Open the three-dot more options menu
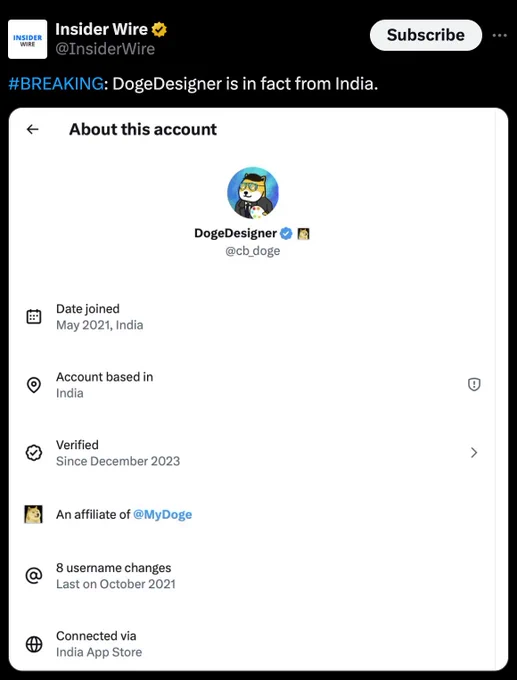517x680 pixels. coord(500,36)
